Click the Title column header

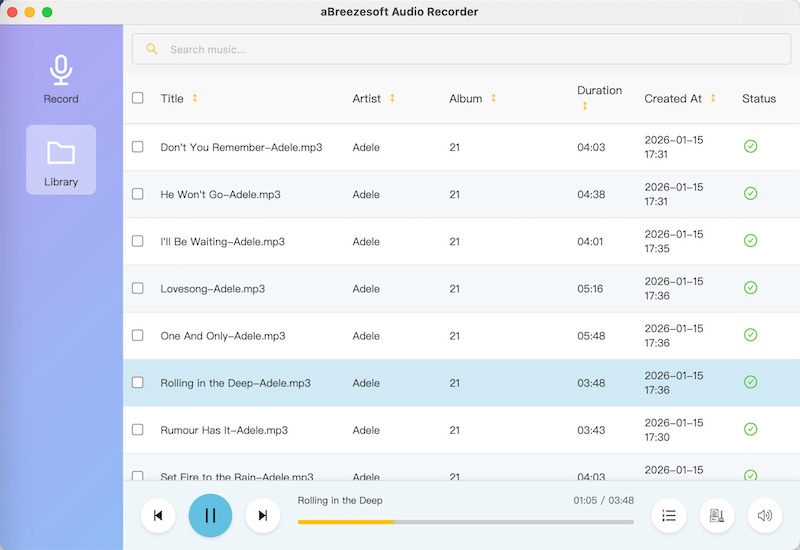click(x=172, y=98)
